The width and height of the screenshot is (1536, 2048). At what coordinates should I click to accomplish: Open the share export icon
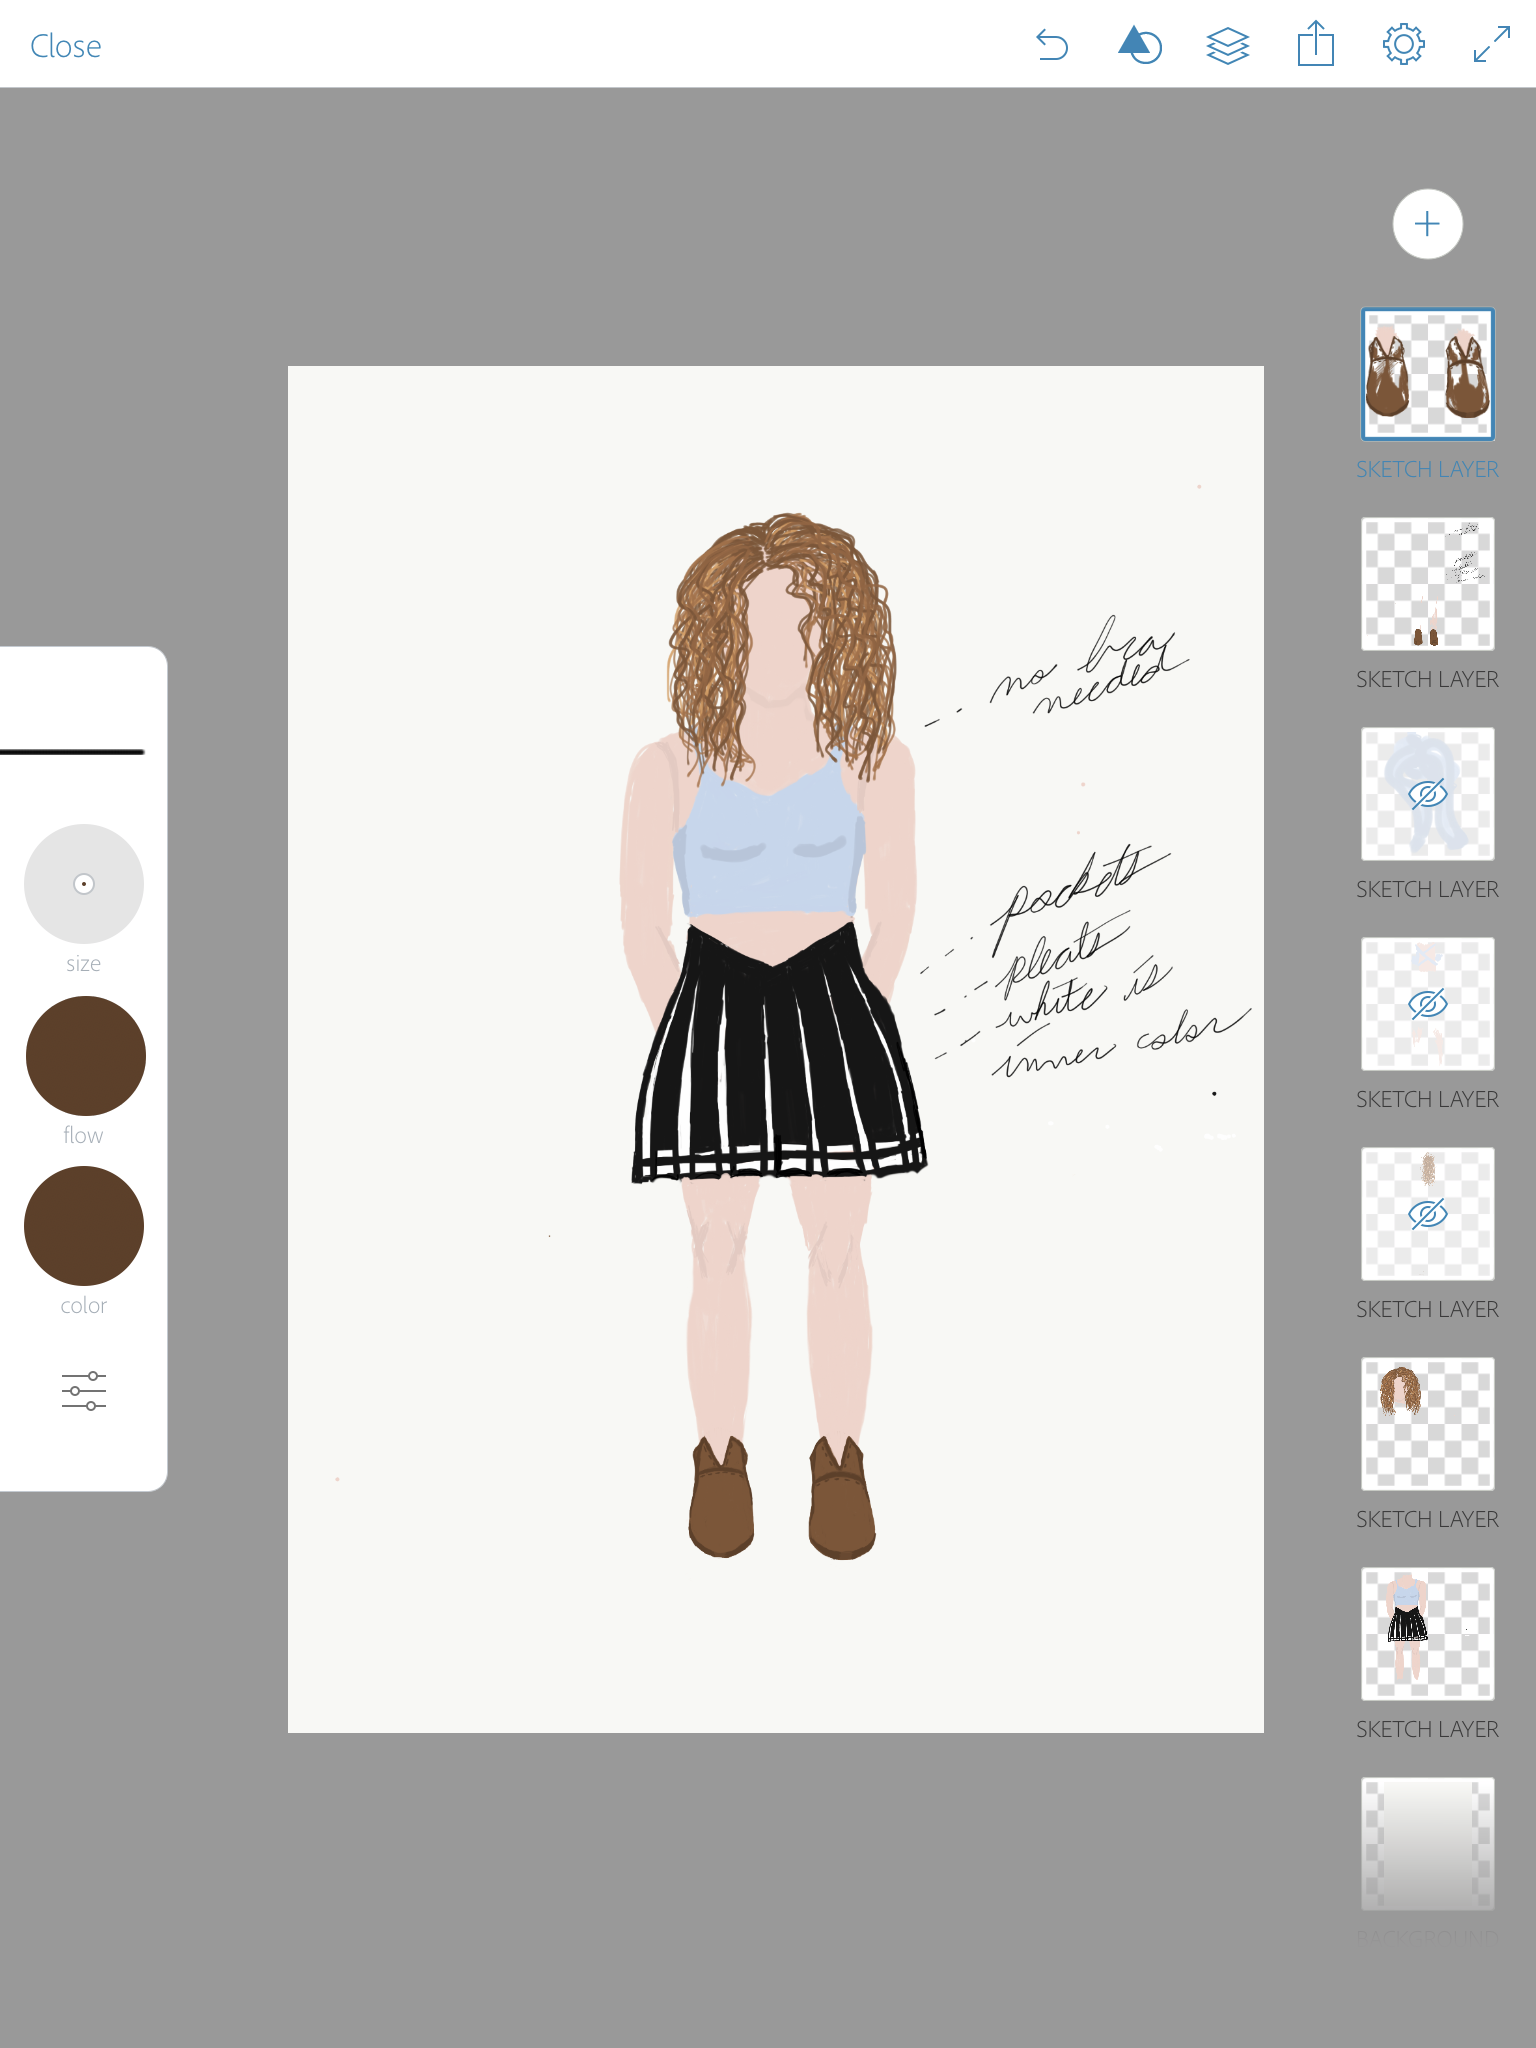(x=1315, y=45)
